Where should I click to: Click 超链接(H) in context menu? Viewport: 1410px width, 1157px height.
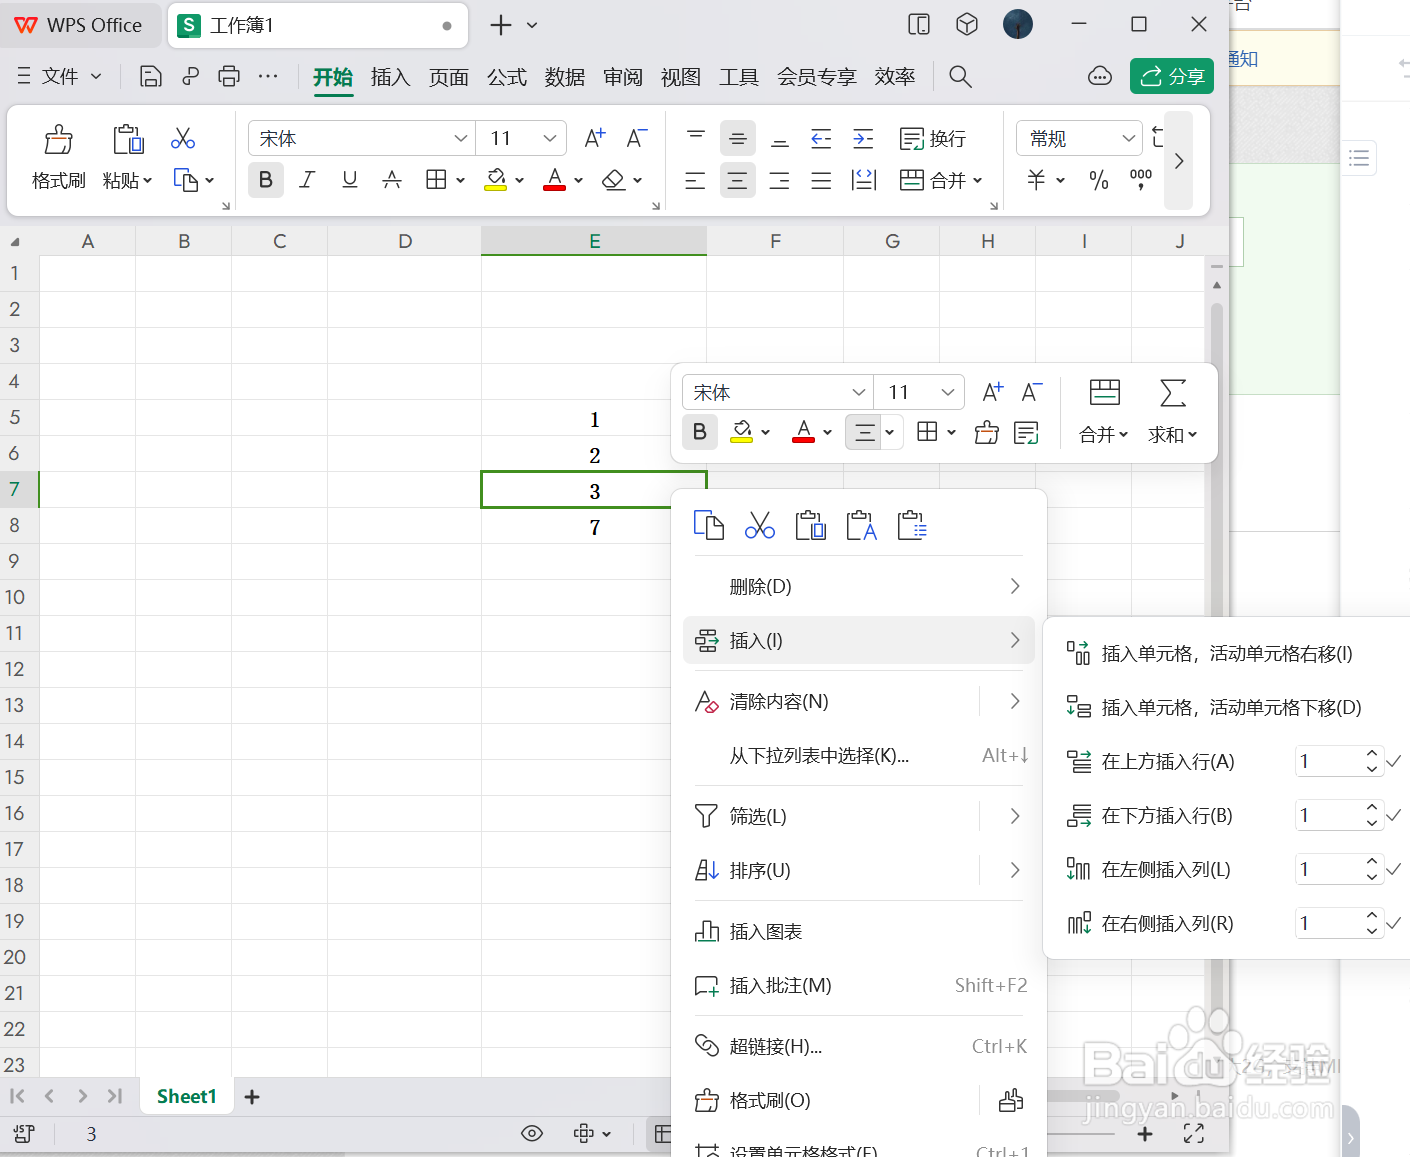[x=860, y=1046]
